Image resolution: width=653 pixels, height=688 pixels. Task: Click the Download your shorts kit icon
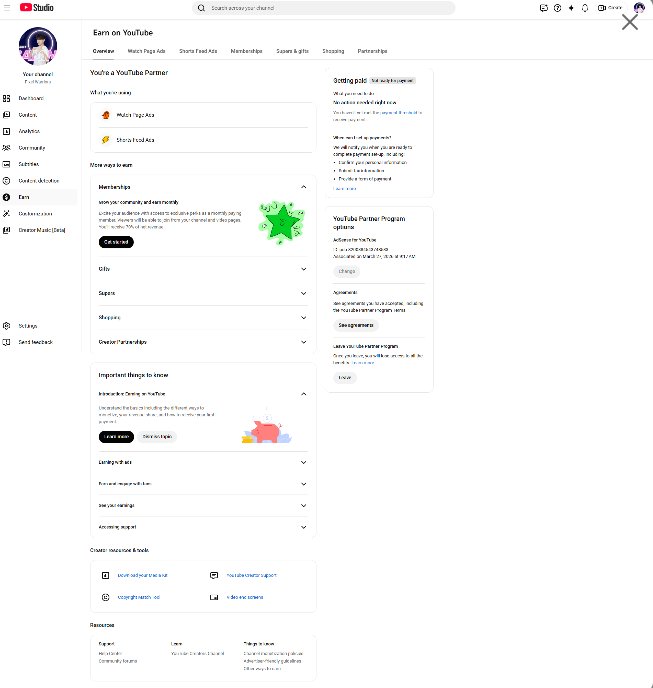[x=105, y=575]
